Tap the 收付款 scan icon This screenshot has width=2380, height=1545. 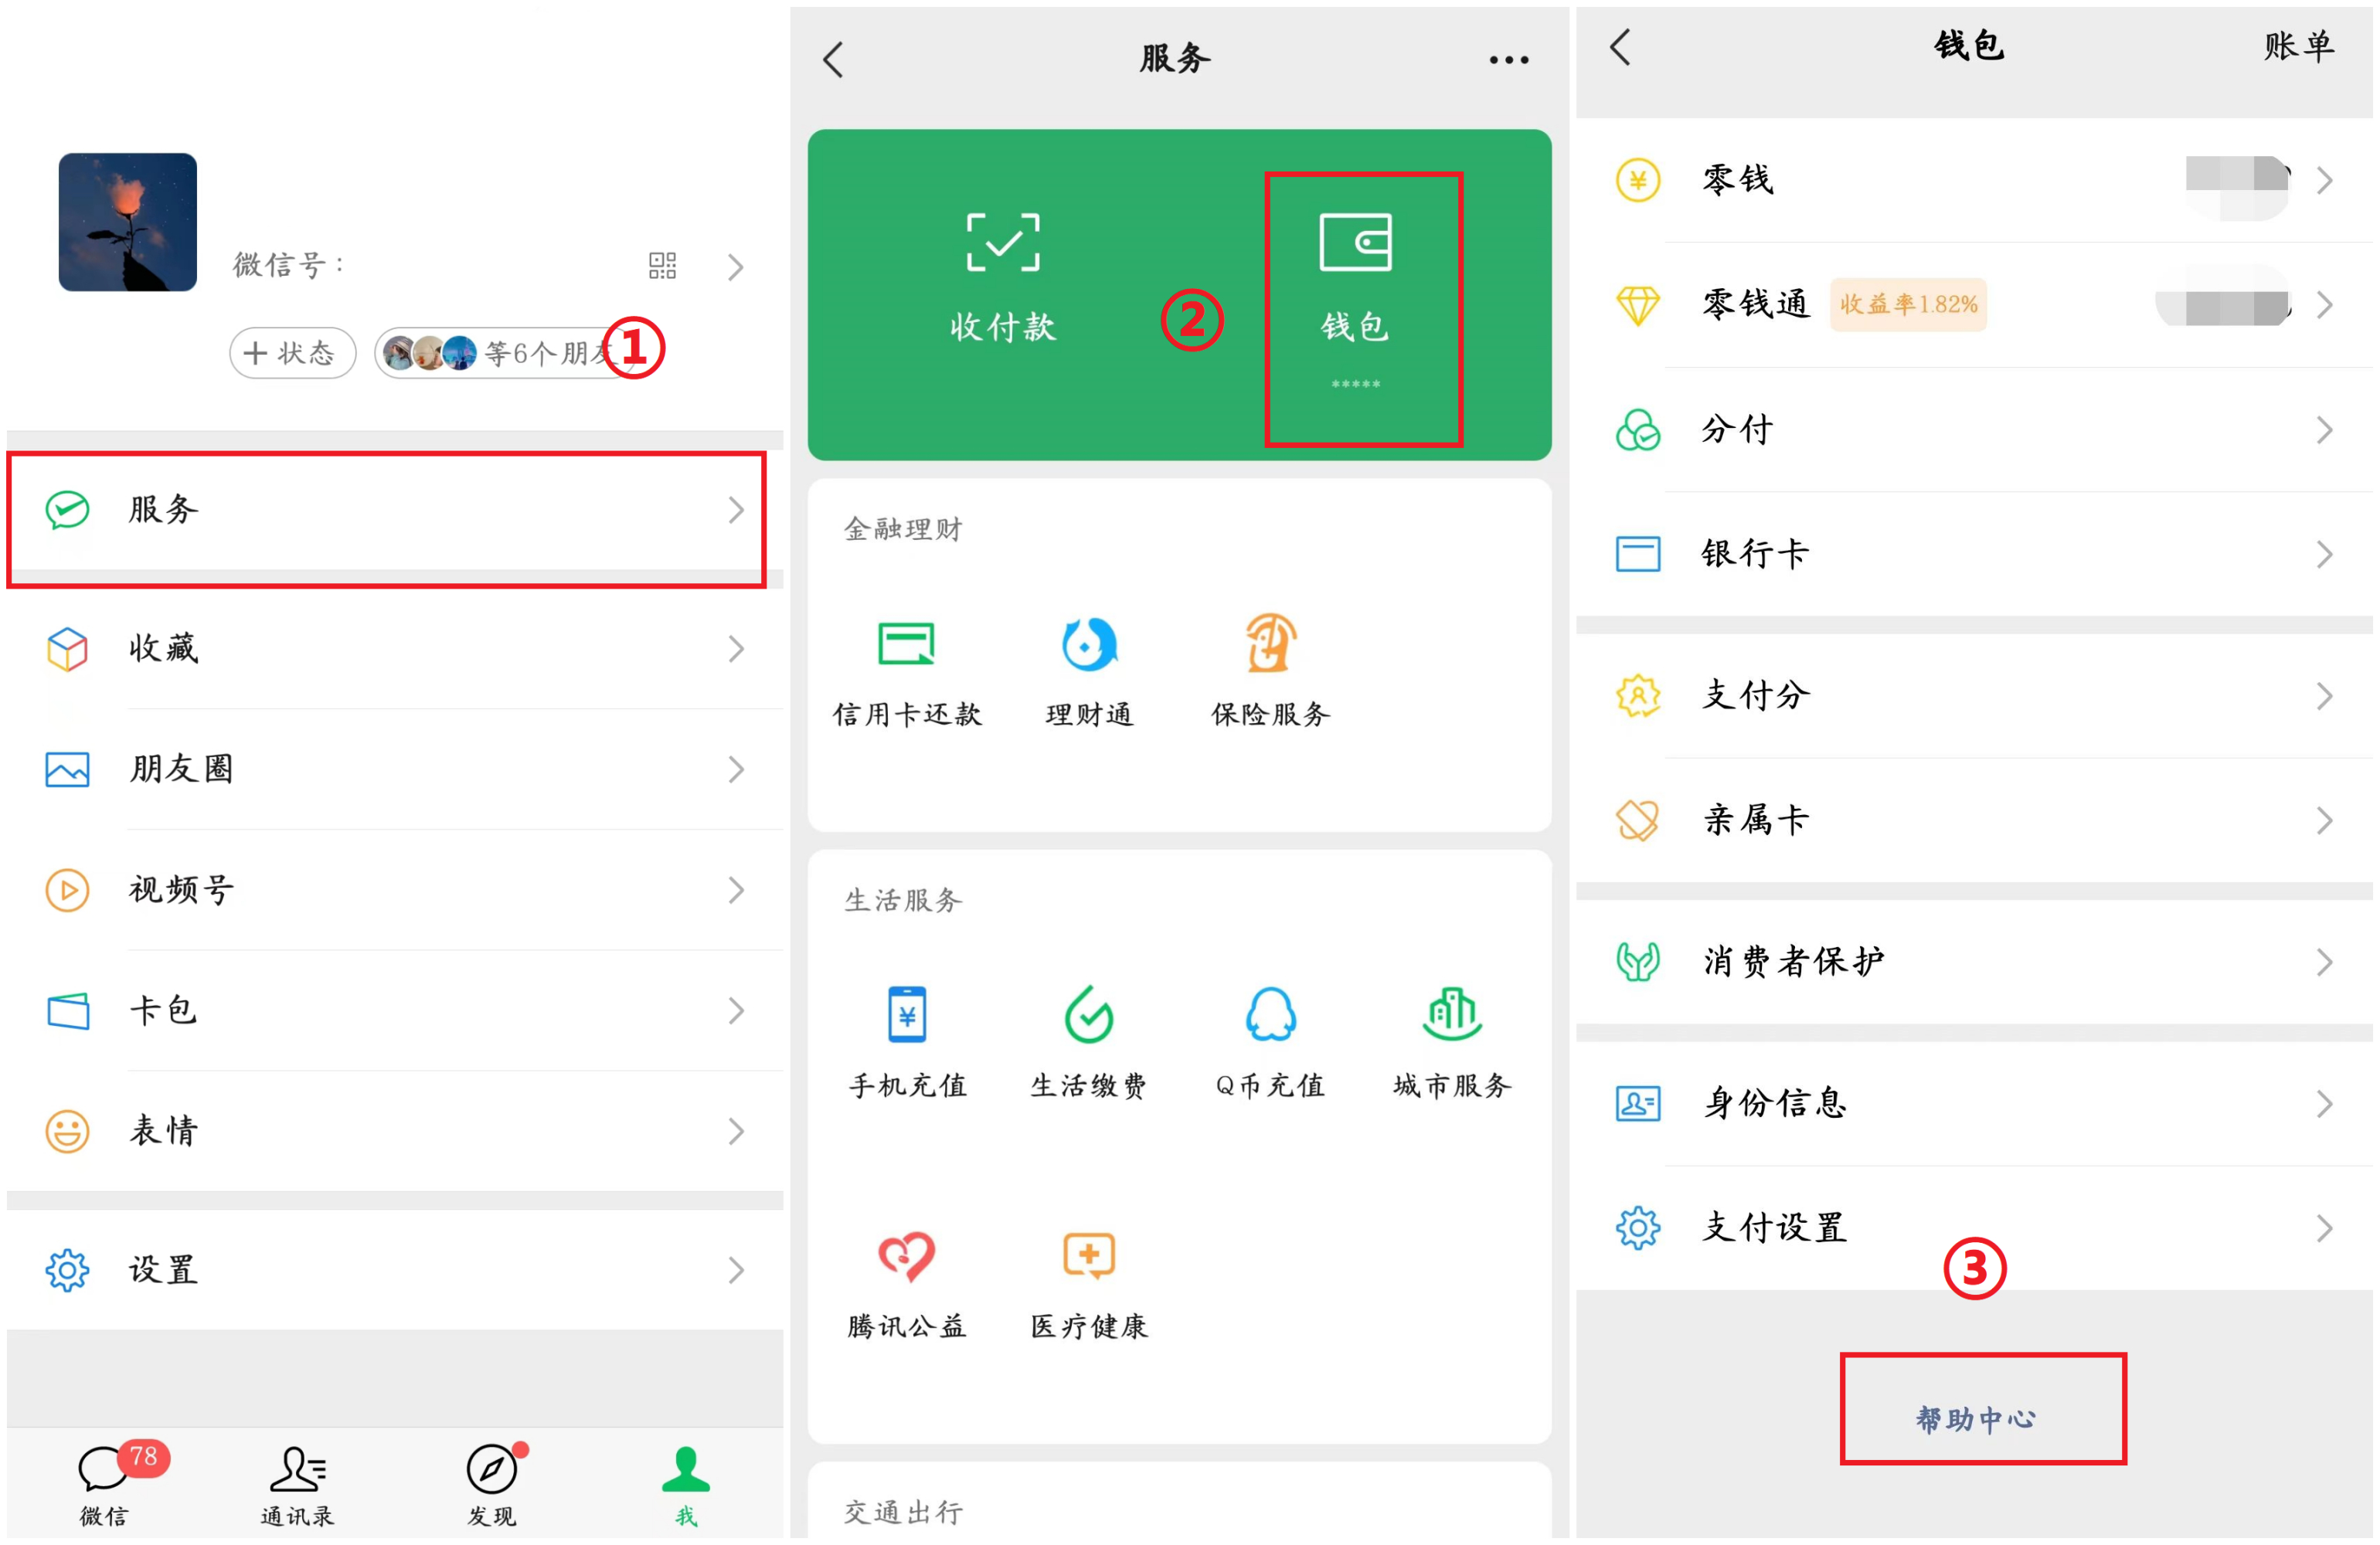(x=1003, y=241)
